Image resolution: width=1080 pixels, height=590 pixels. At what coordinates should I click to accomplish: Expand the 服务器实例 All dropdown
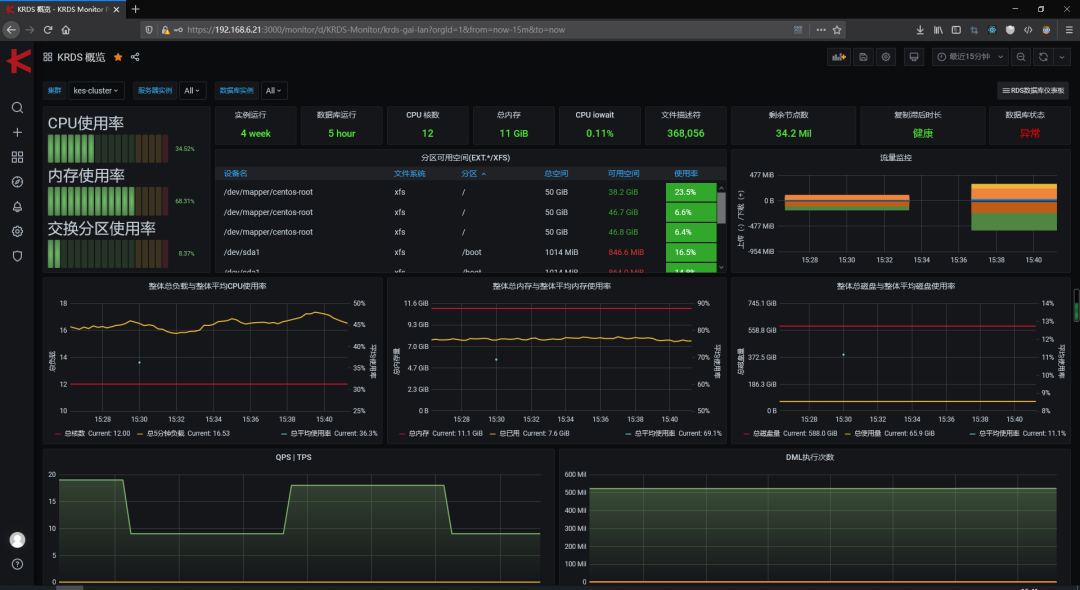tap(192, 90)
